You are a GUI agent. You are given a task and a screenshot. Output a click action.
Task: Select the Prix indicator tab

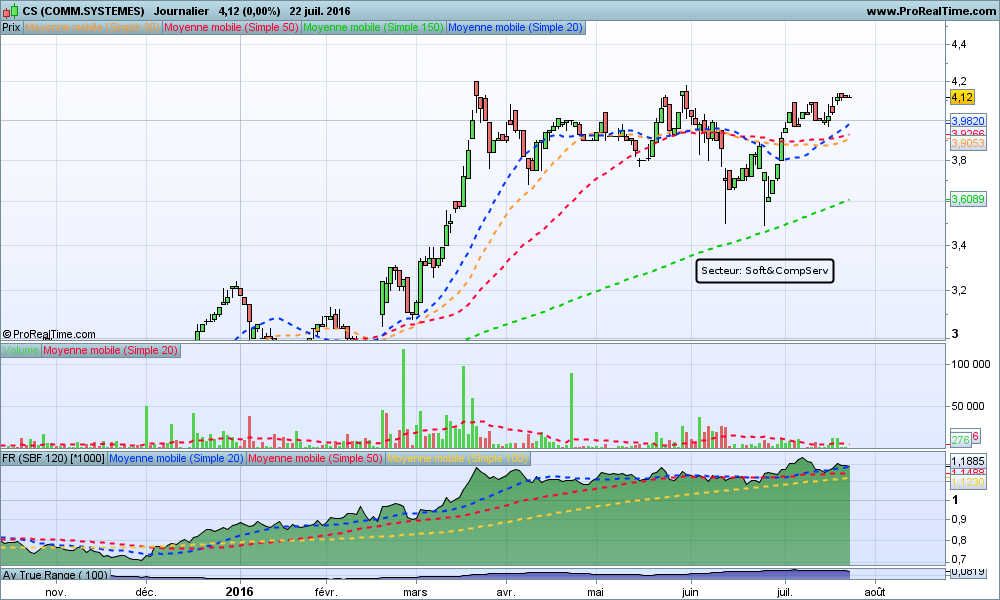[11, 27]
